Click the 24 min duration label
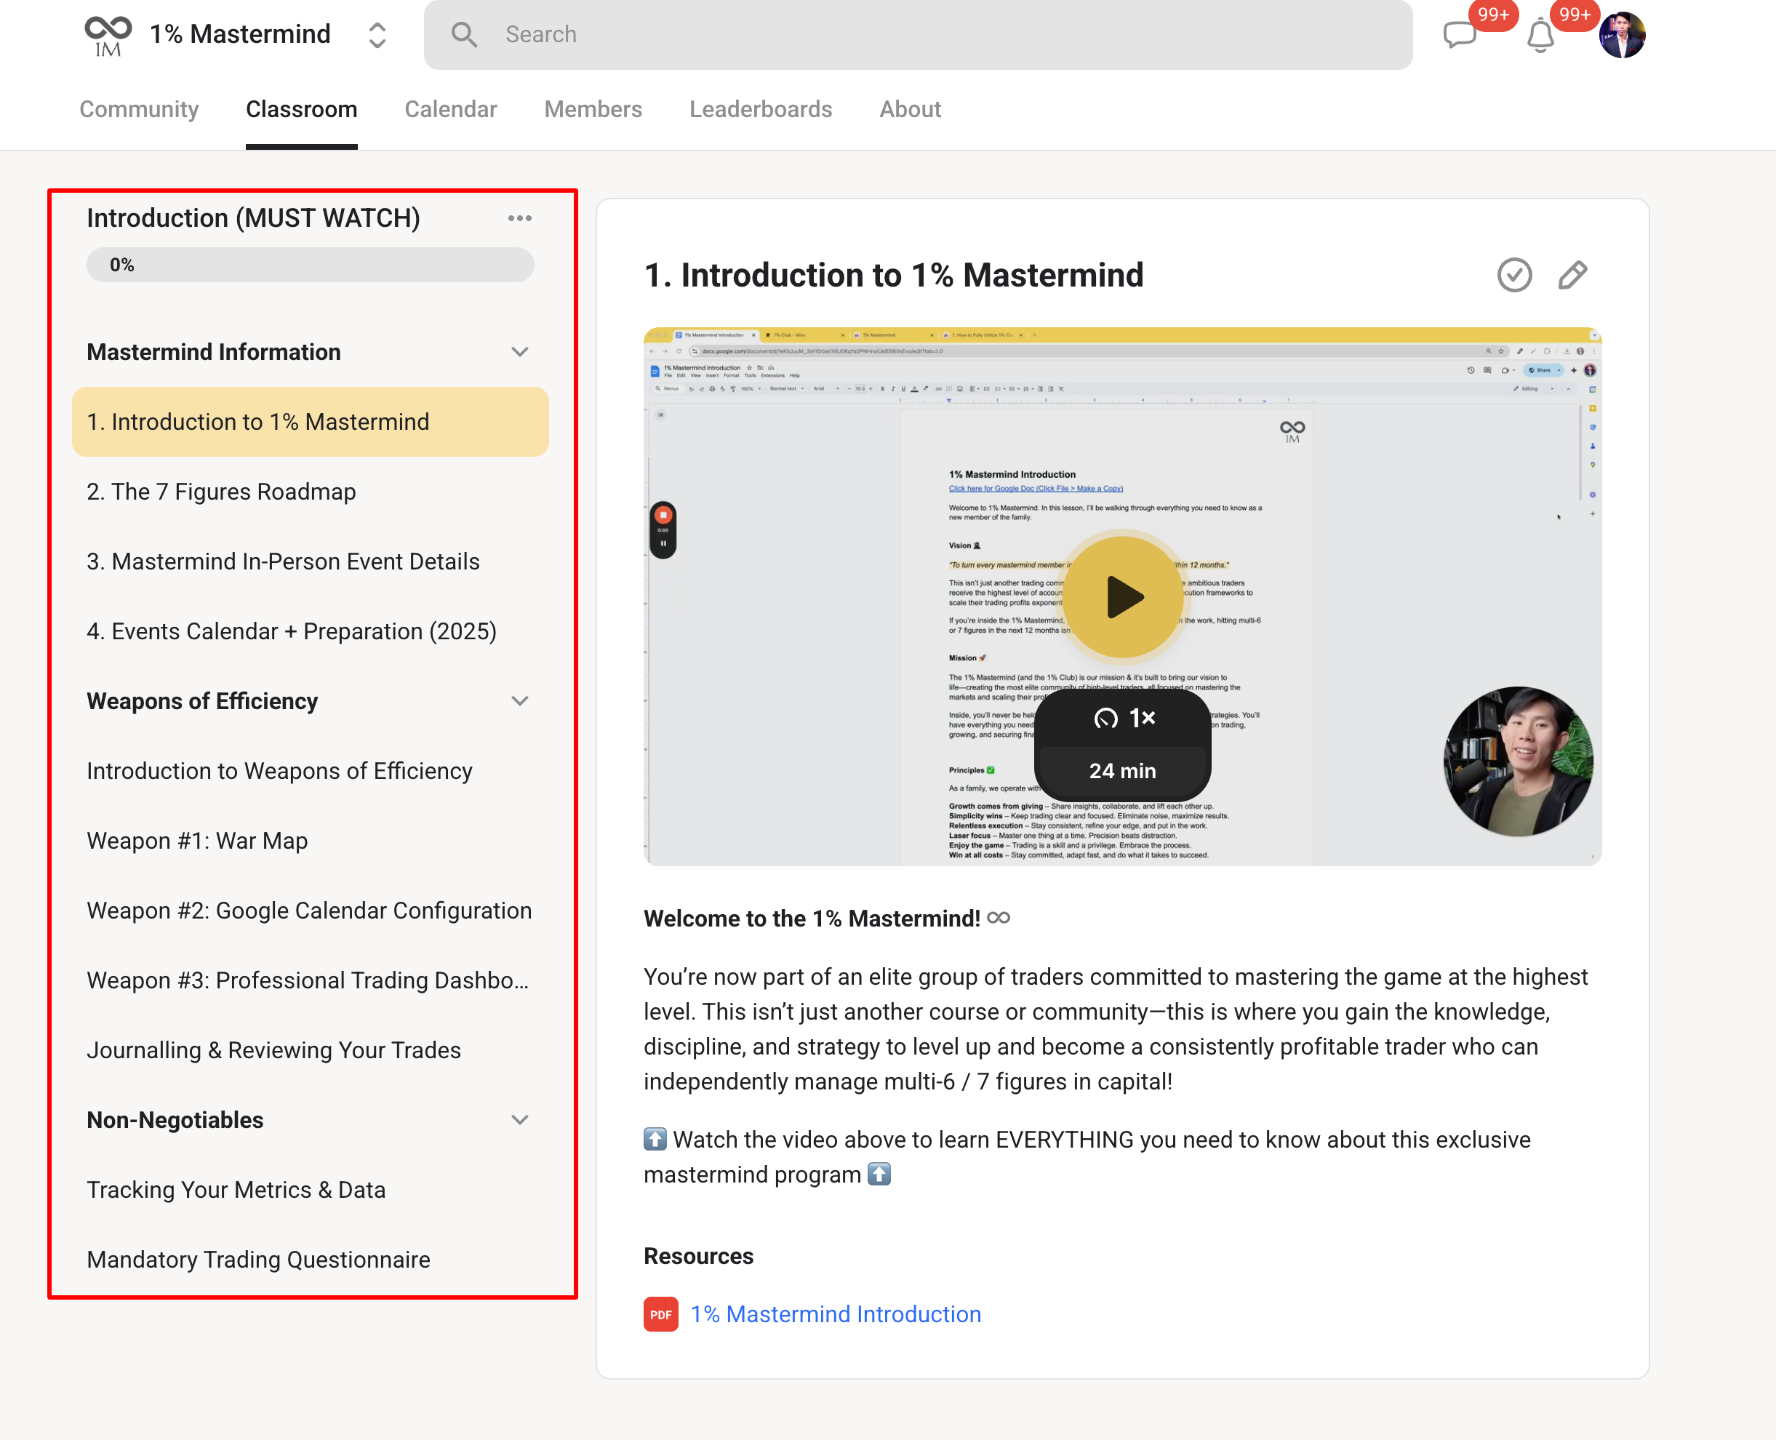This screenshot has height=1440, width=1776. tap(1123, 771)
